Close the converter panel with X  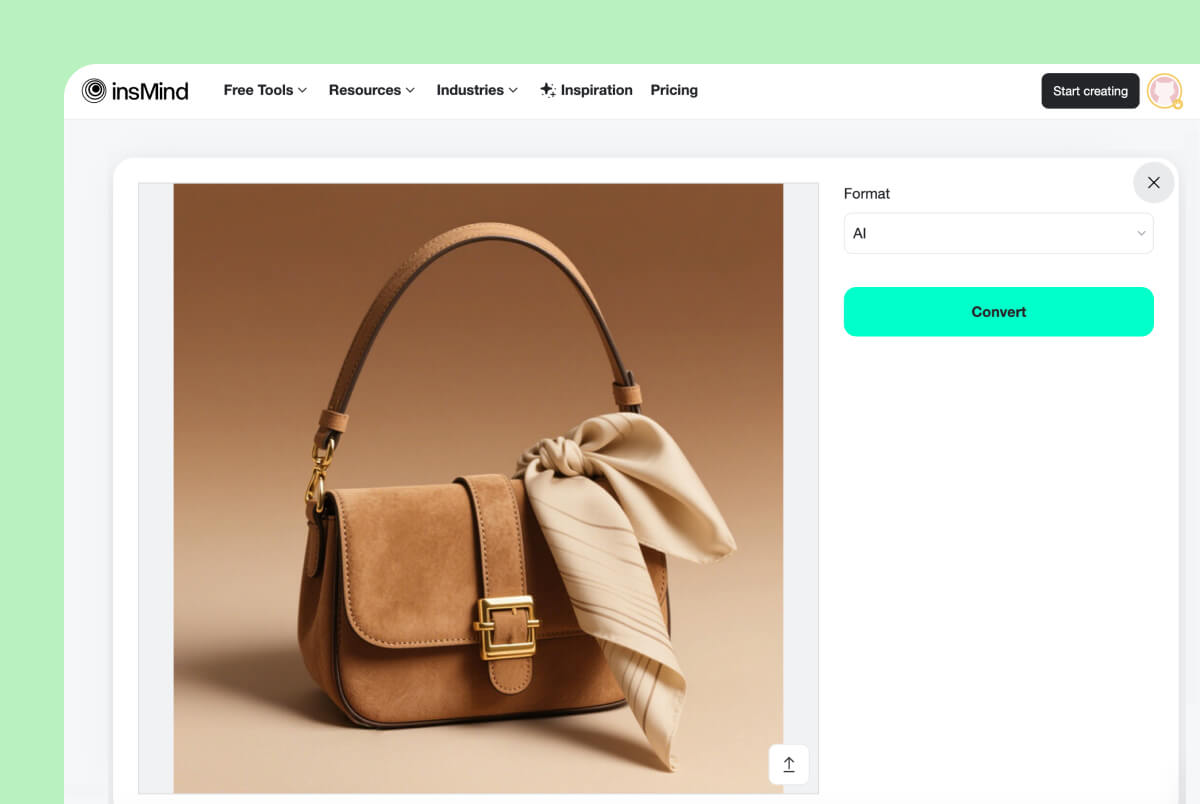(x=1154, y=183)
